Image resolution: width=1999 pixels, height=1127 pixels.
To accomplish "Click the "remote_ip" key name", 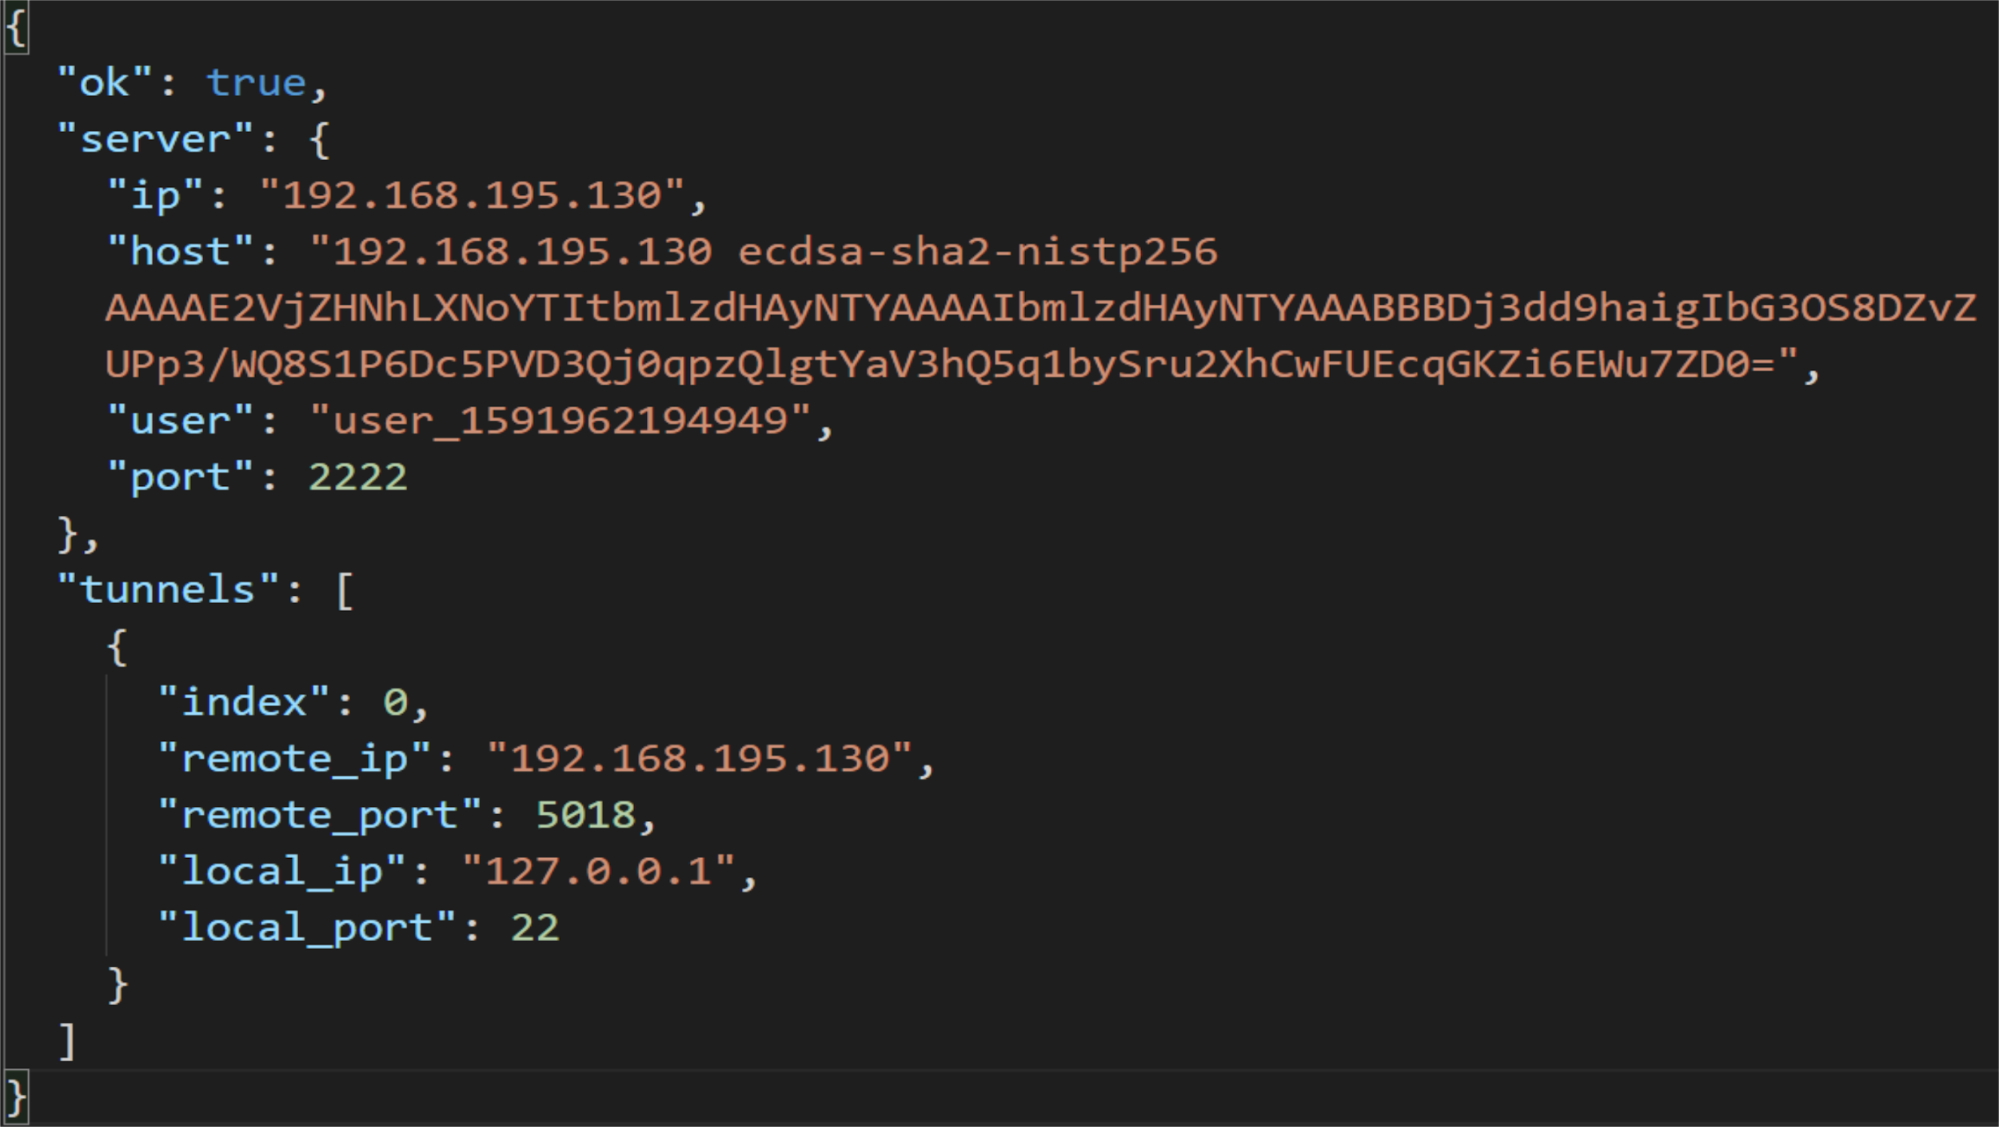I will (294, 759).
